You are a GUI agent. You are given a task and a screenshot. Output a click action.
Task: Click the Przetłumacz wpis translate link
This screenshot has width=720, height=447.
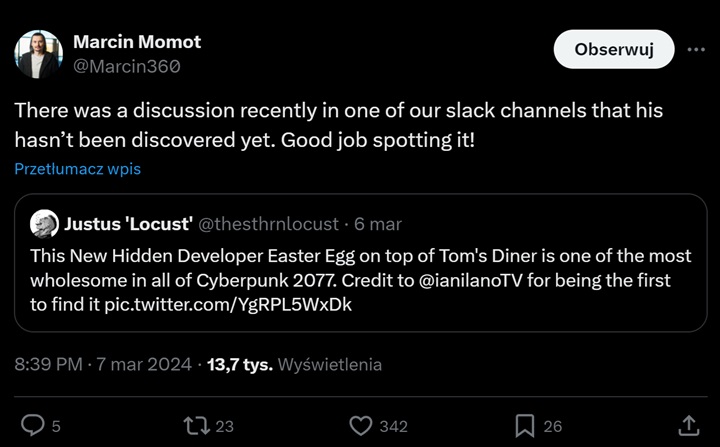(x=77, y=169)
